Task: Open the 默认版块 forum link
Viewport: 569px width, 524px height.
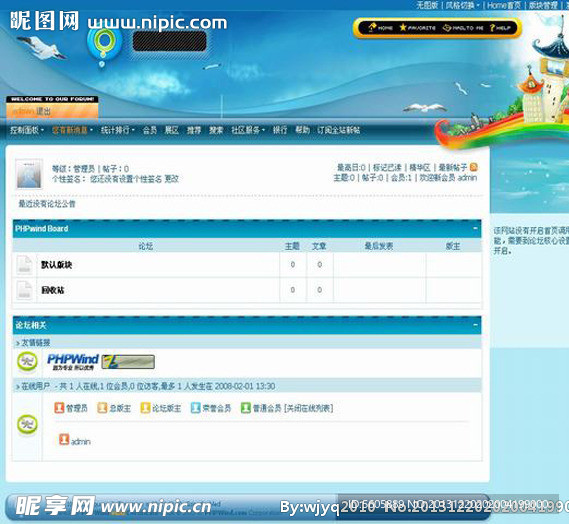Action: 56,265
